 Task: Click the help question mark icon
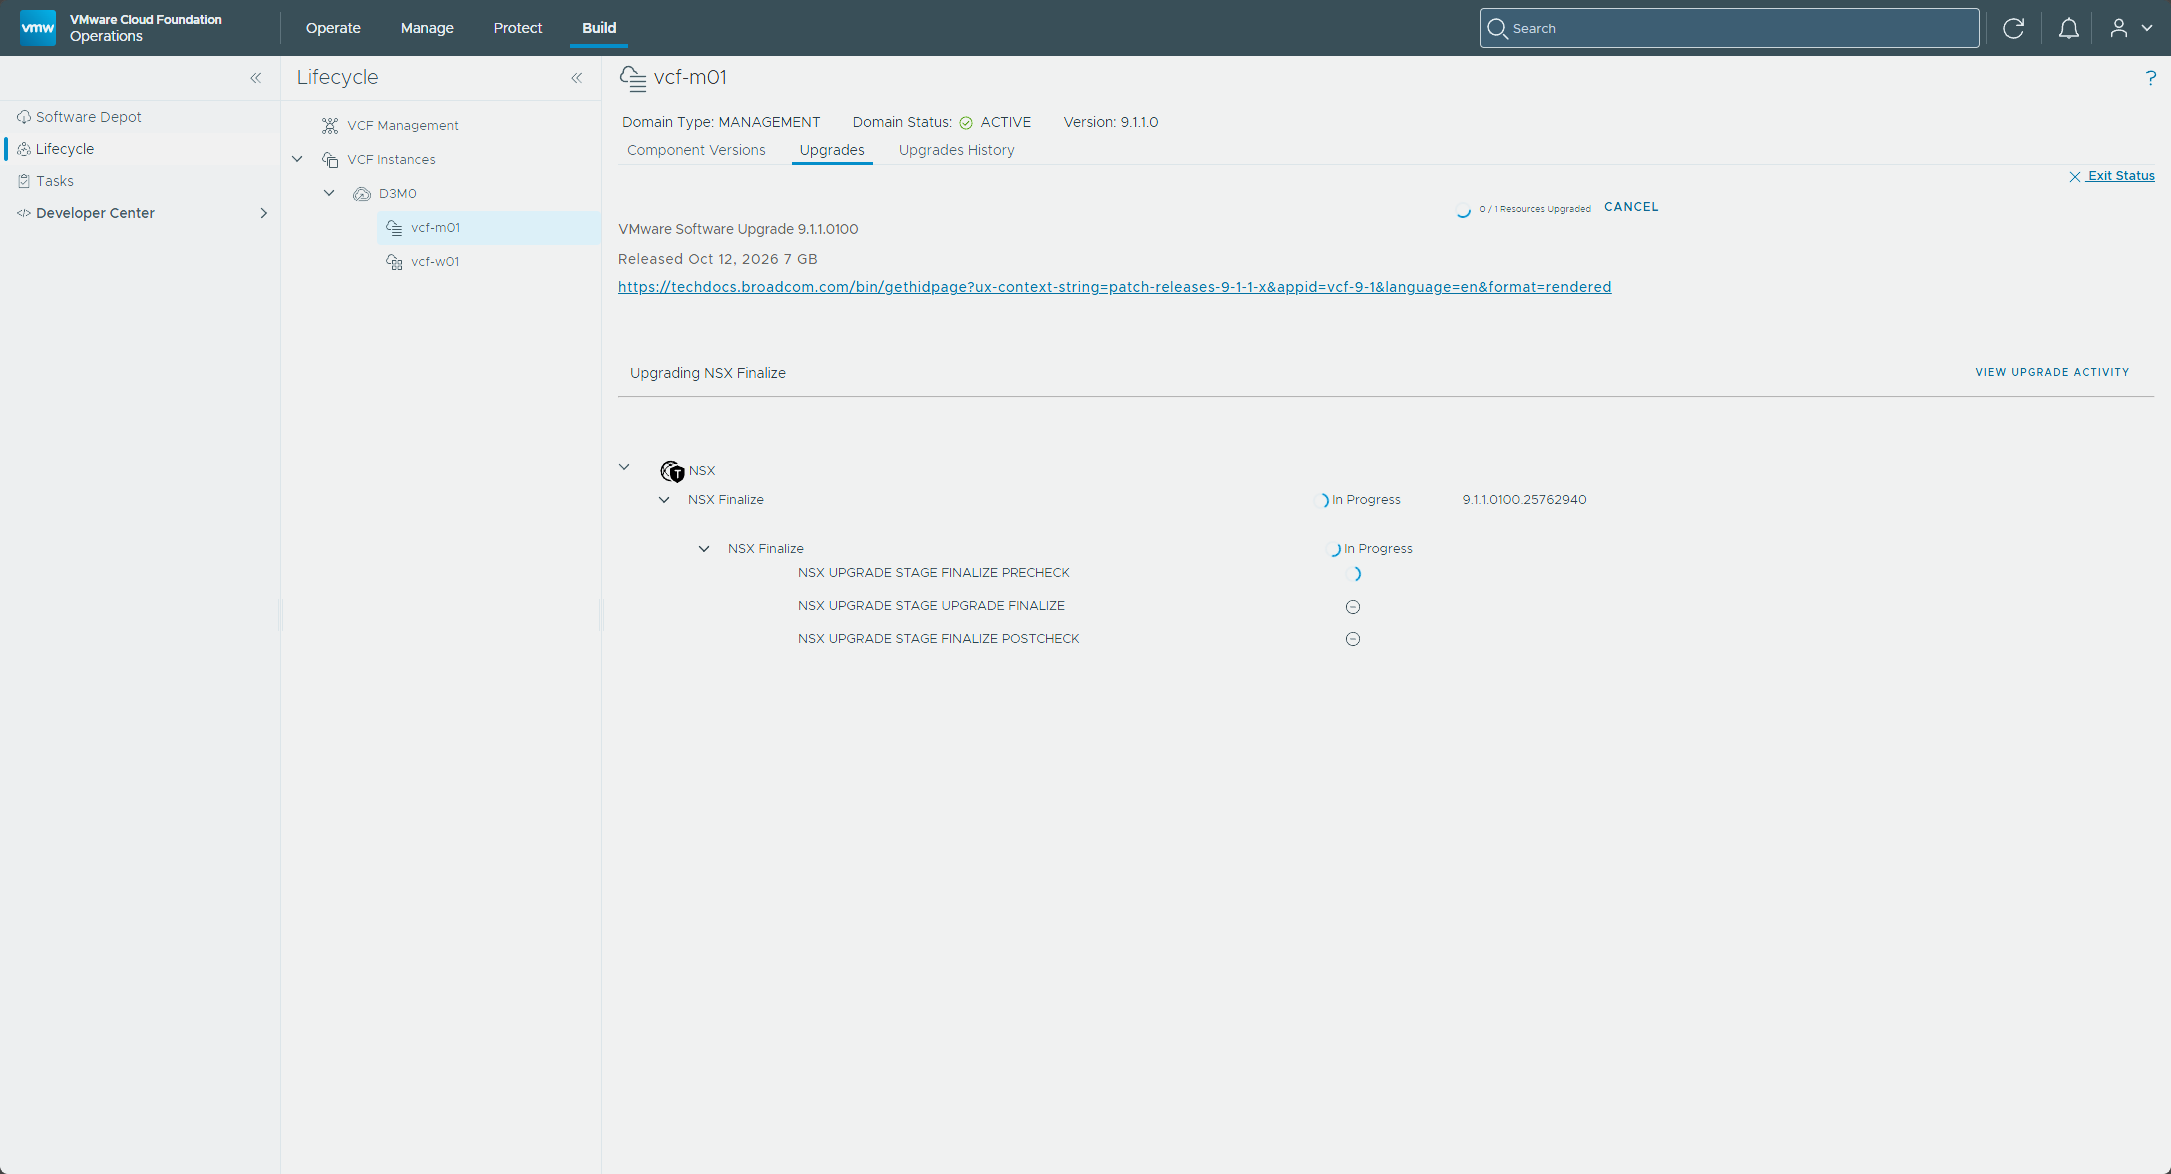tap(2150, 78)
